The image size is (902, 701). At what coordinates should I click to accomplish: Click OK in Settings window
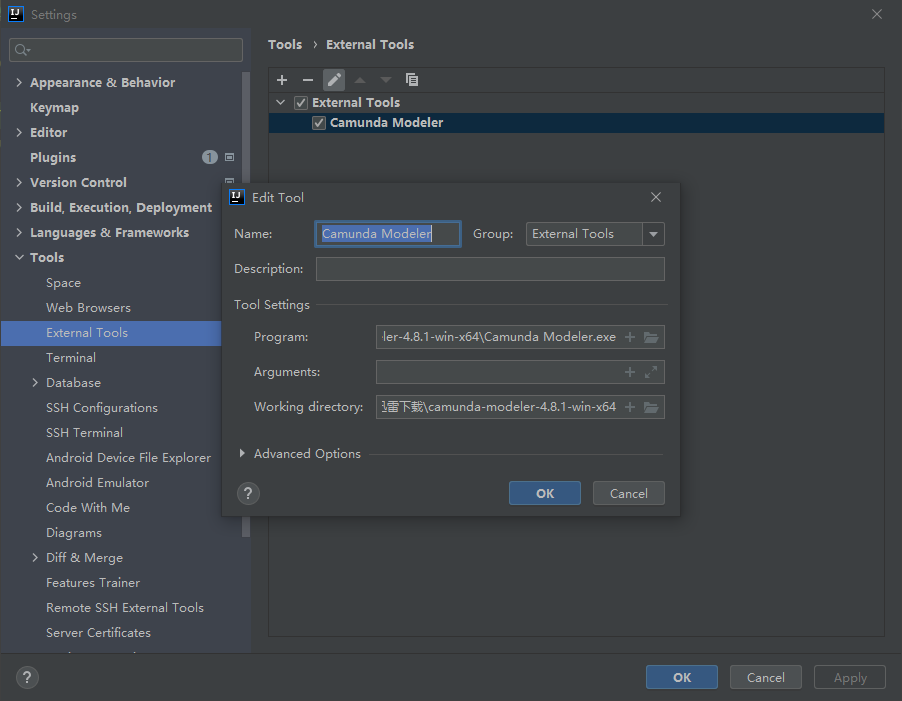[682, 677]
